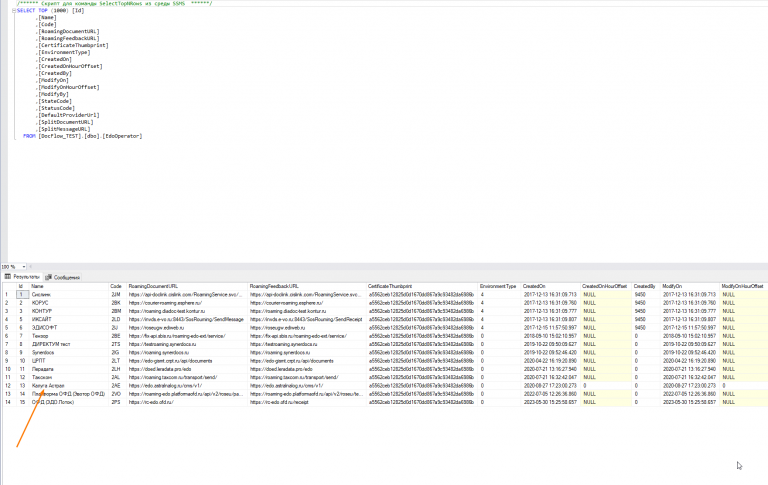Select CreatedOn cell '2018-09-10 15:02:10.957'
Screen dimensions: 768x485
click(551, 336)
